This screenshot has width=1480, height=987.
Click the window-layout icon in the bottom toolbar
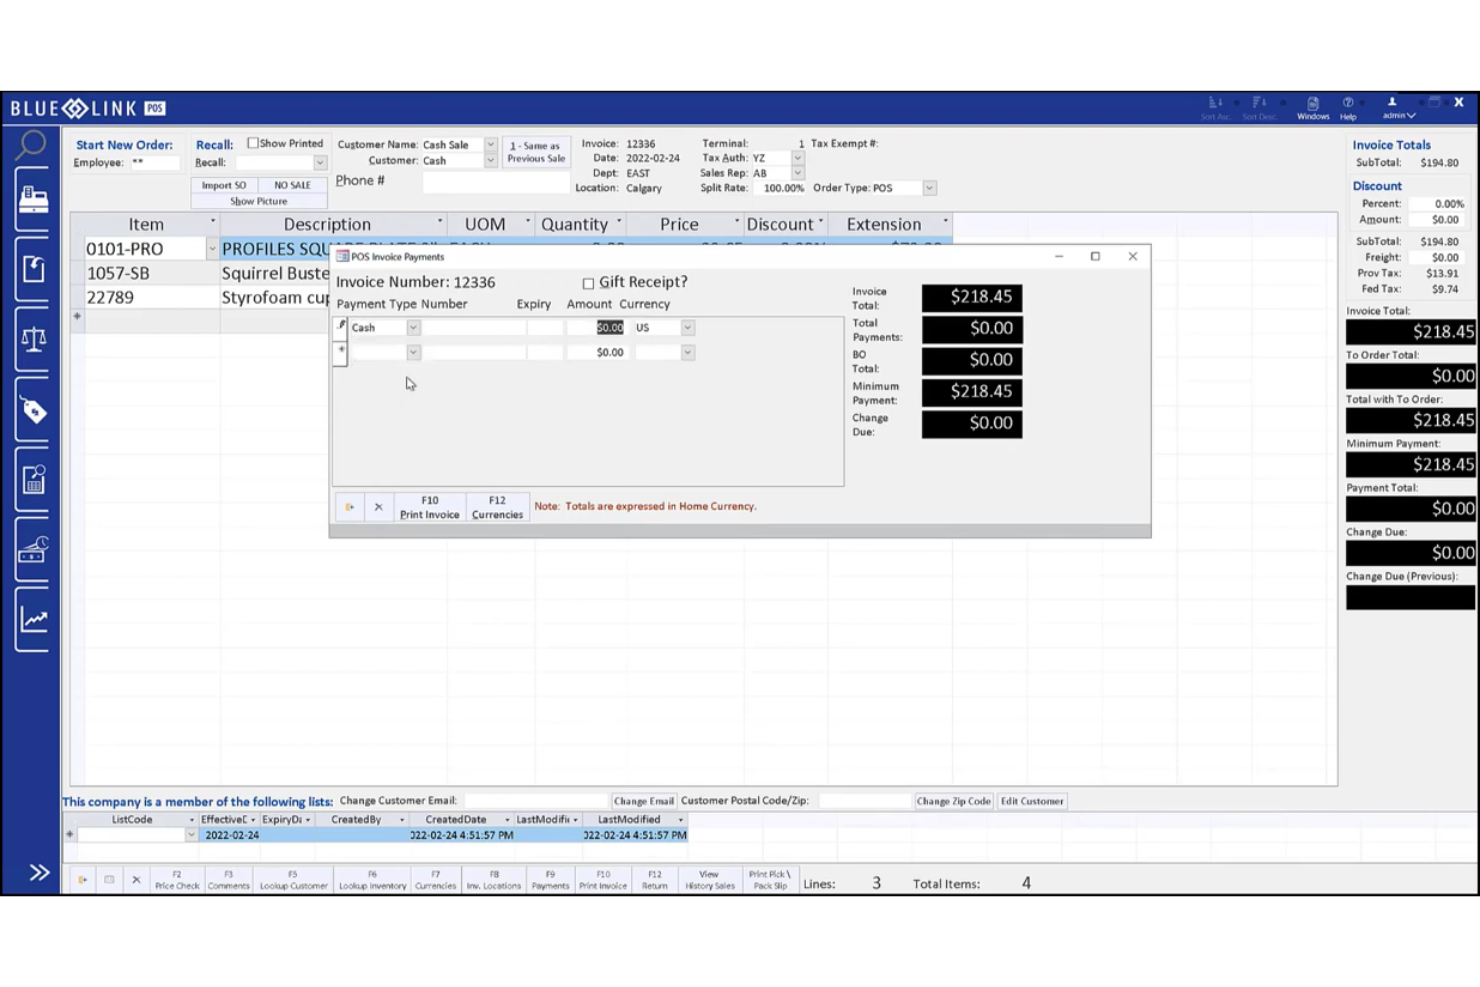click(x=109, y=880)
